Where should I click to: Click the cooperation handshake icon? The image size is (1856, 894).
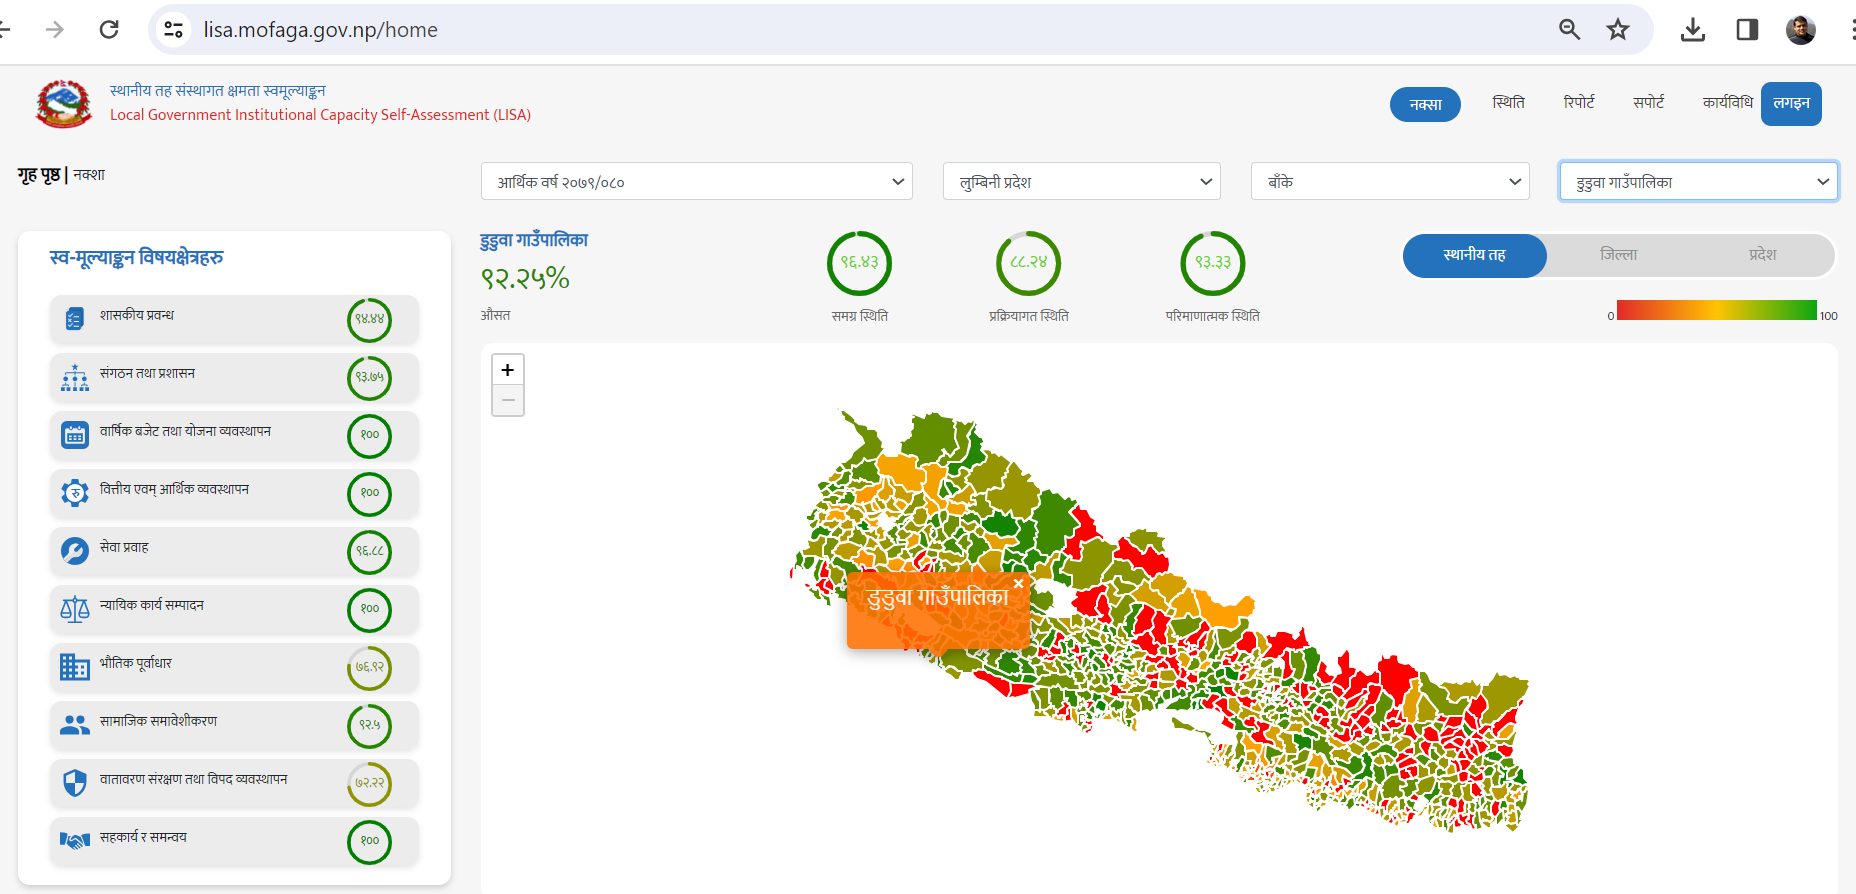point(75,841)
